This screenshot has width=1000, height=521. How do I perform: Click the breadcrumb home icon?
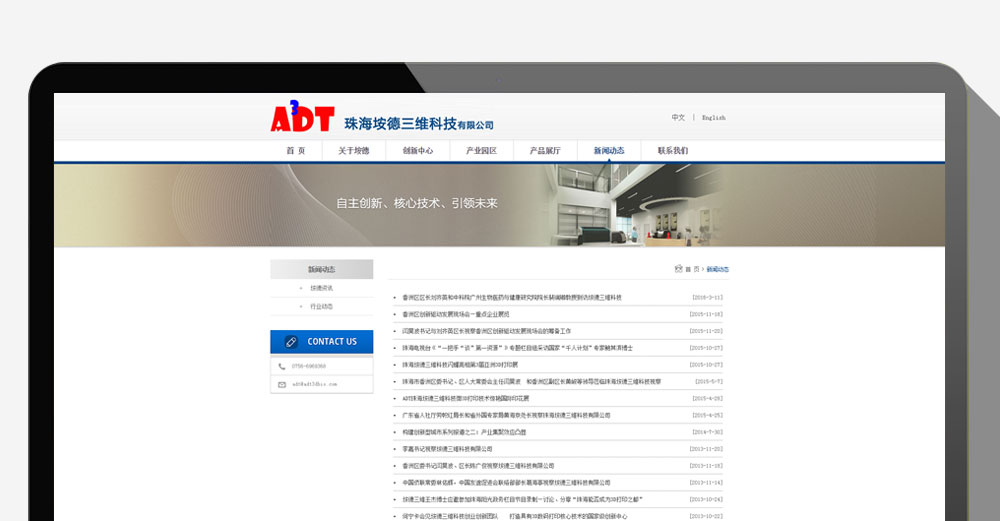[679, 269]
